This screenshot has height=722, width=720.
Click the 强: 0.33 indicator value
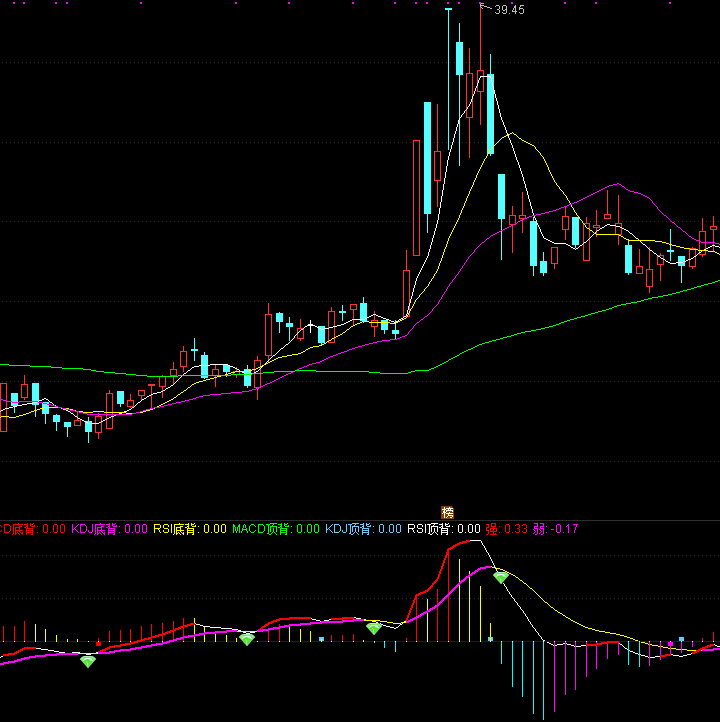(x=506, y=529)
